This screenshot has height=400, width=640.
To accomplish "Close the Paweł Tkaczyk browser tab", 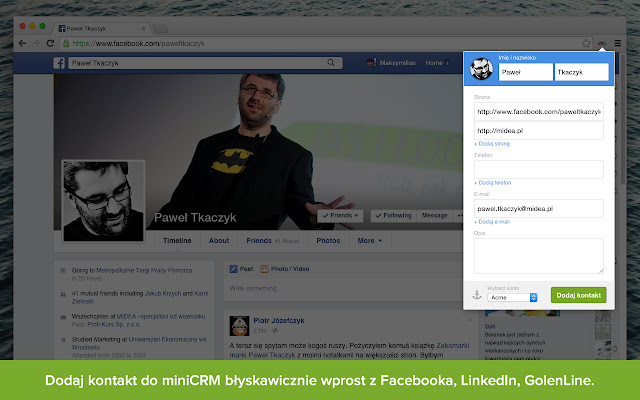I will 143,29.
